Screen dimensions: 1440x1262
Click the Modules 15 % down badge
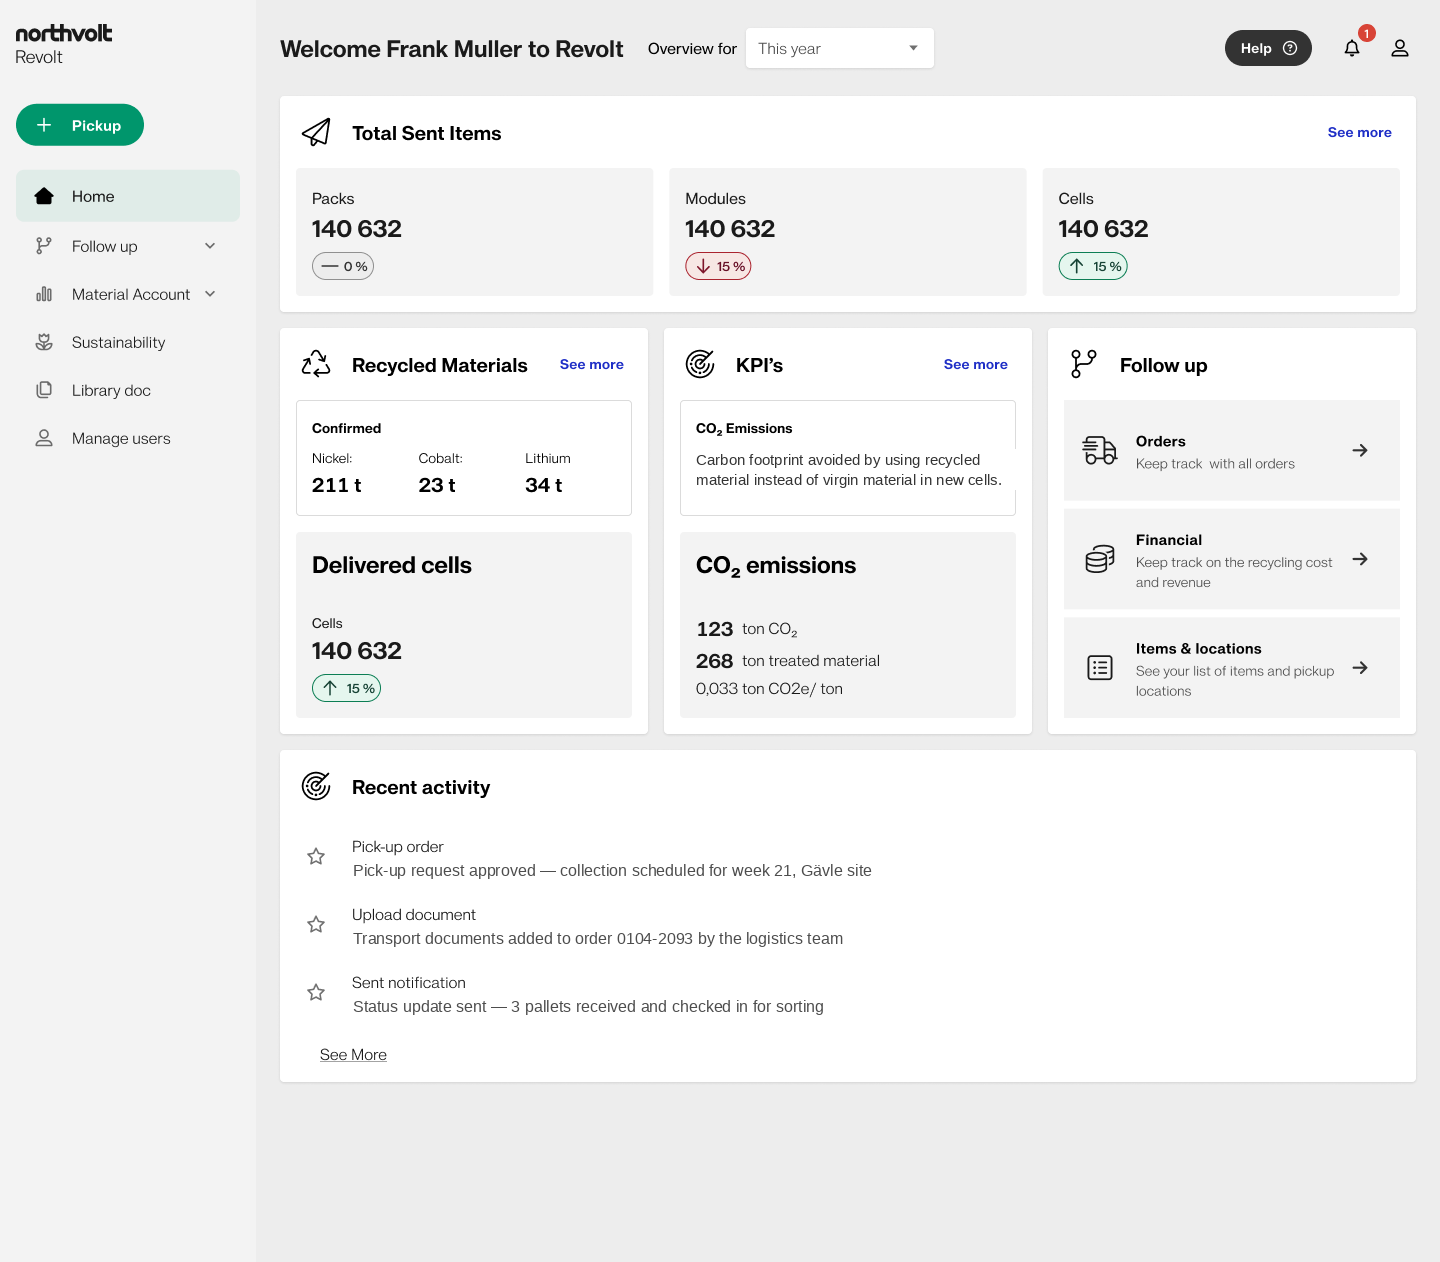(718, 266)
